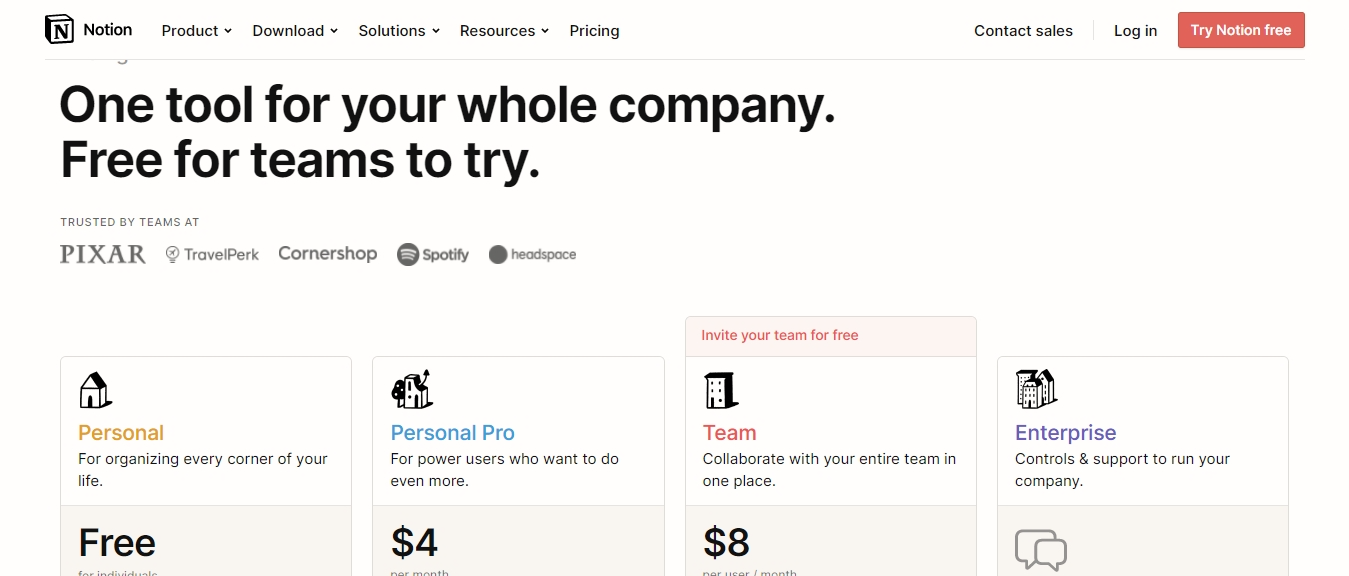This screenshot has height=576, width=1349.
Task: Click the Personal plan house icon
Action: pyautogui.click(x=95, y=389)
